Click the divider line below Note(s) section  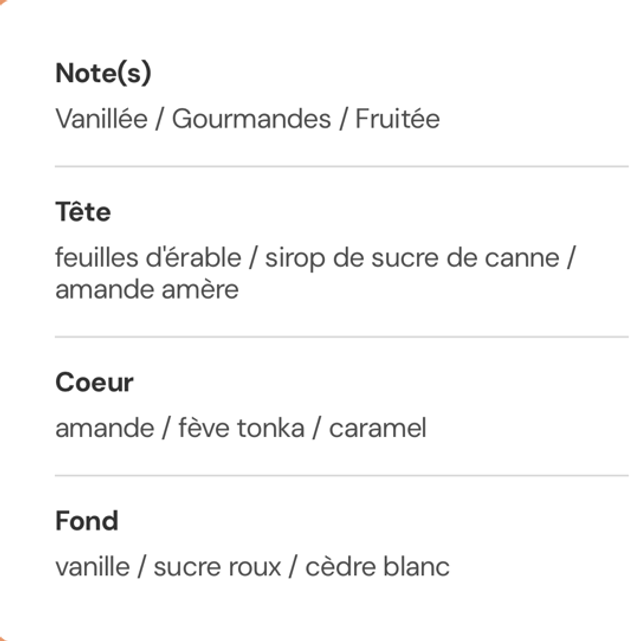pos(340,166)
